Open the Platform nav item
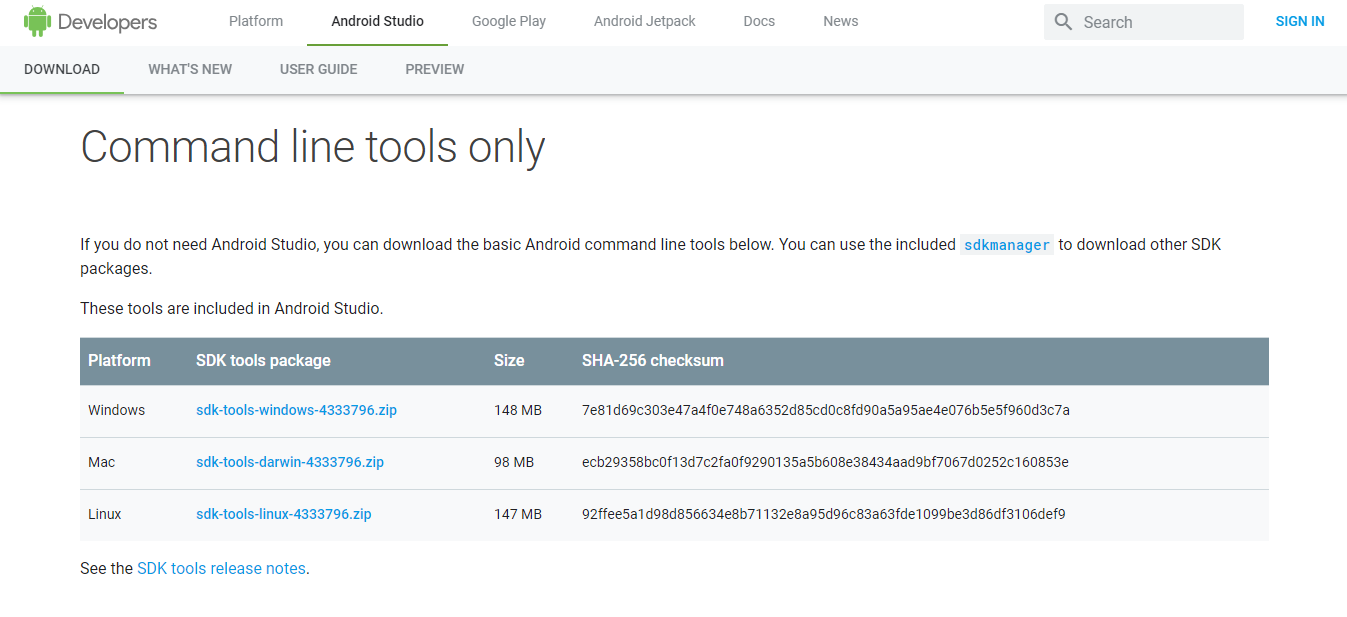This screenshot has width=1347, height=617. coord(256,21)
